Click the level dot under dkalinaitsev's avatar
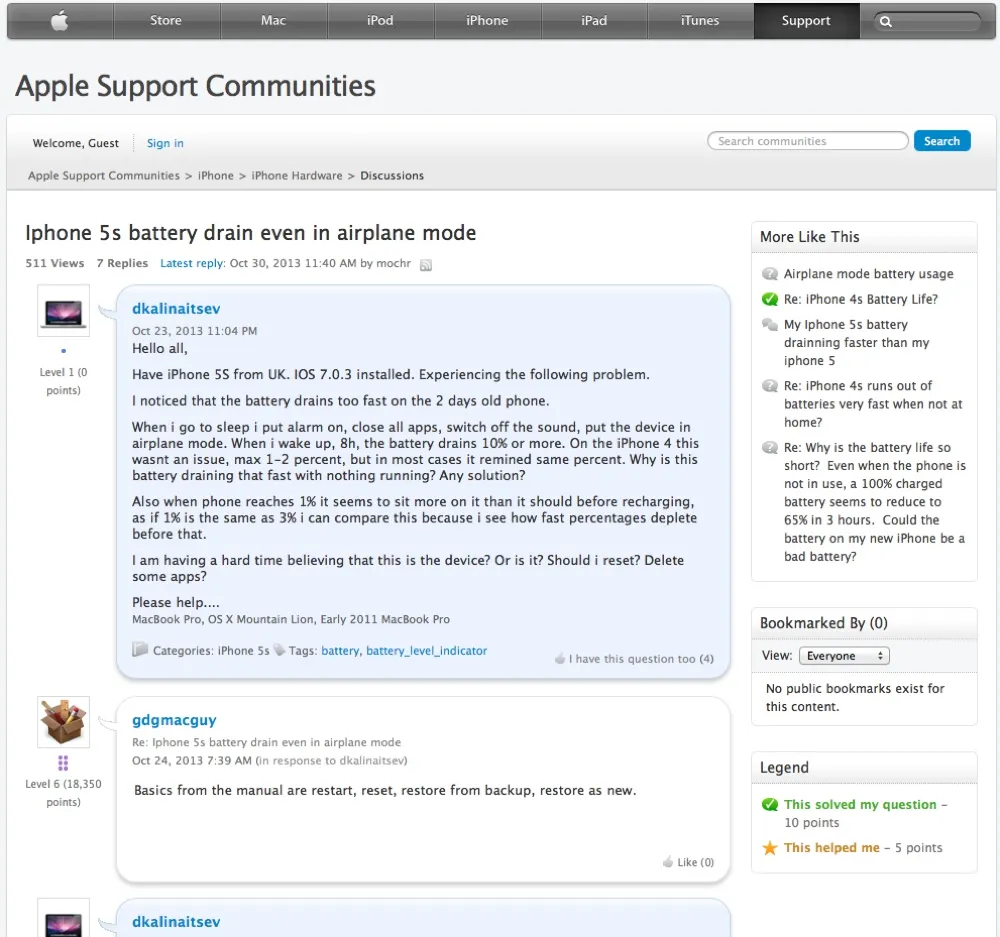 [63, 351]
